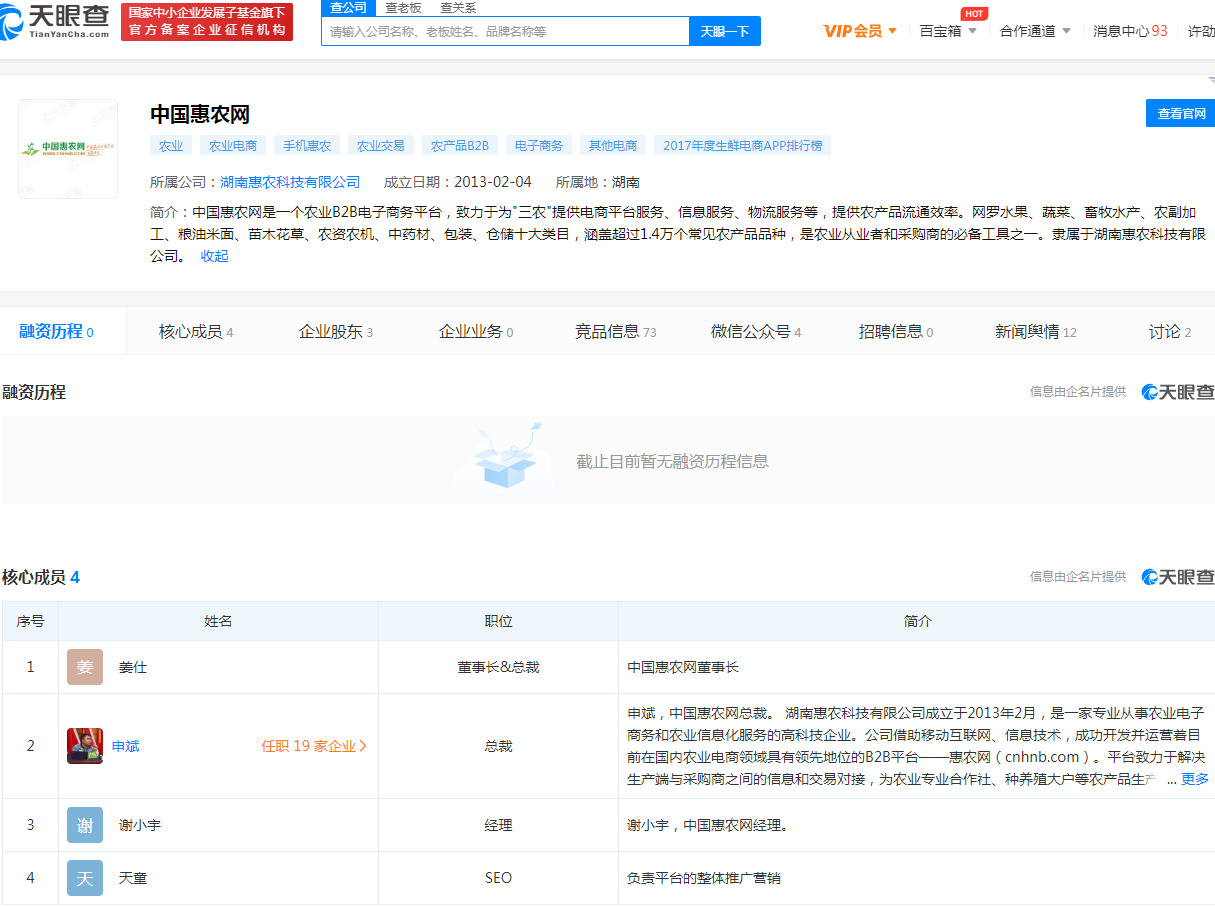This screenshot has height=907, width=1215.
Task: Click the 手机惠农 tag
Action: click(307, 146)
